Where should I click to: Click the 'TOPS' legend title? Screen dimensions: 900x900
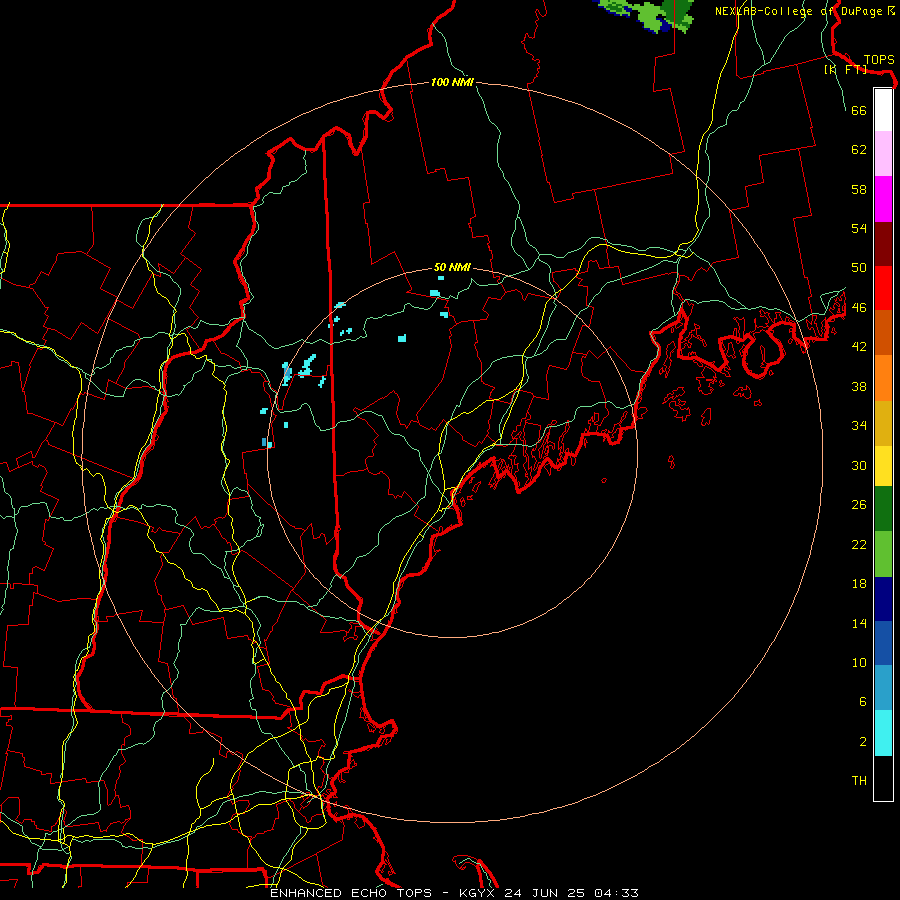[x=879, y=59]
